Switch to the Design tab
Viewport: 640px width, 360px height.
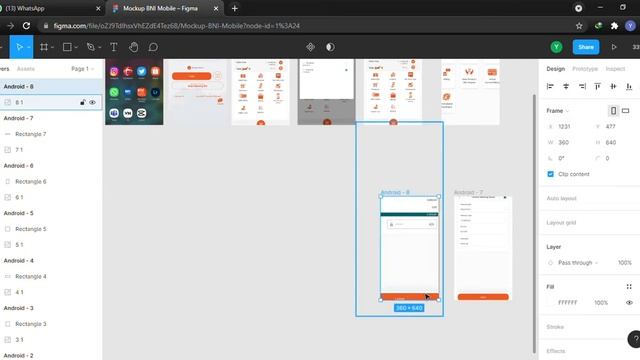[x=556, y=69]
